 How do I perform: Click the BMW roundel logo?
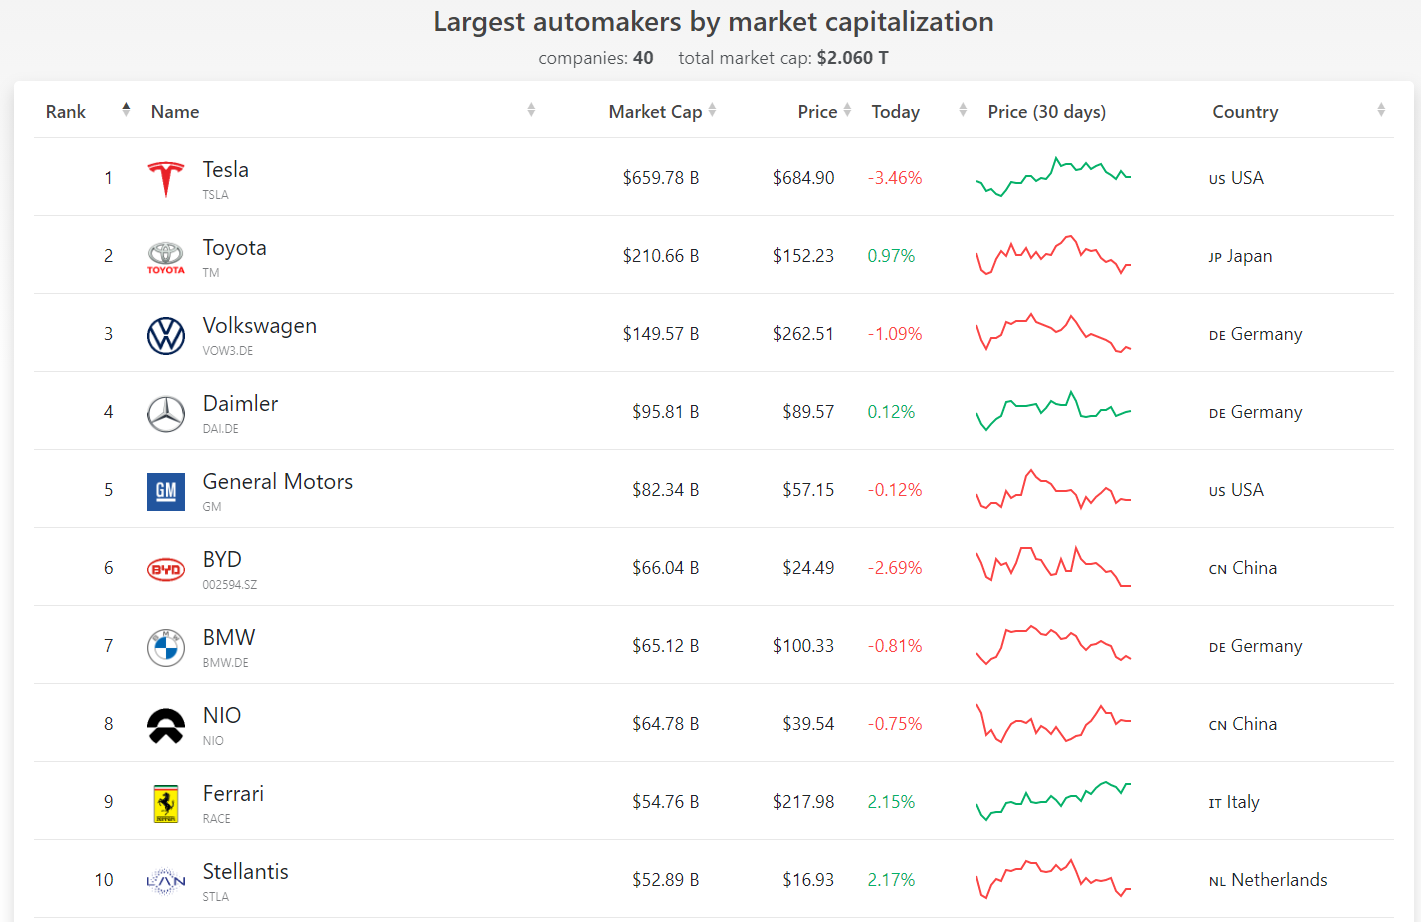coord(166,648)
